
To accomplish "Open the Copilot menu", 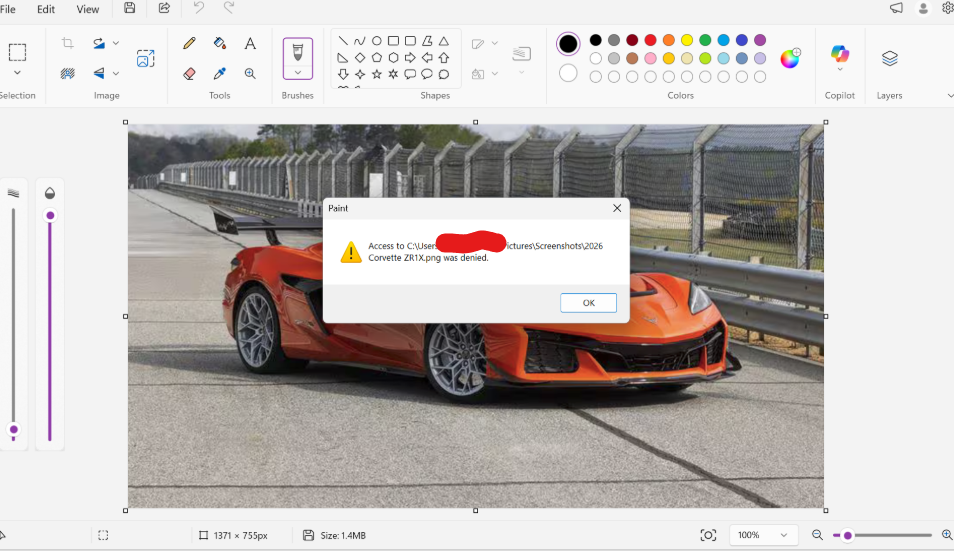I will point(840,58).
